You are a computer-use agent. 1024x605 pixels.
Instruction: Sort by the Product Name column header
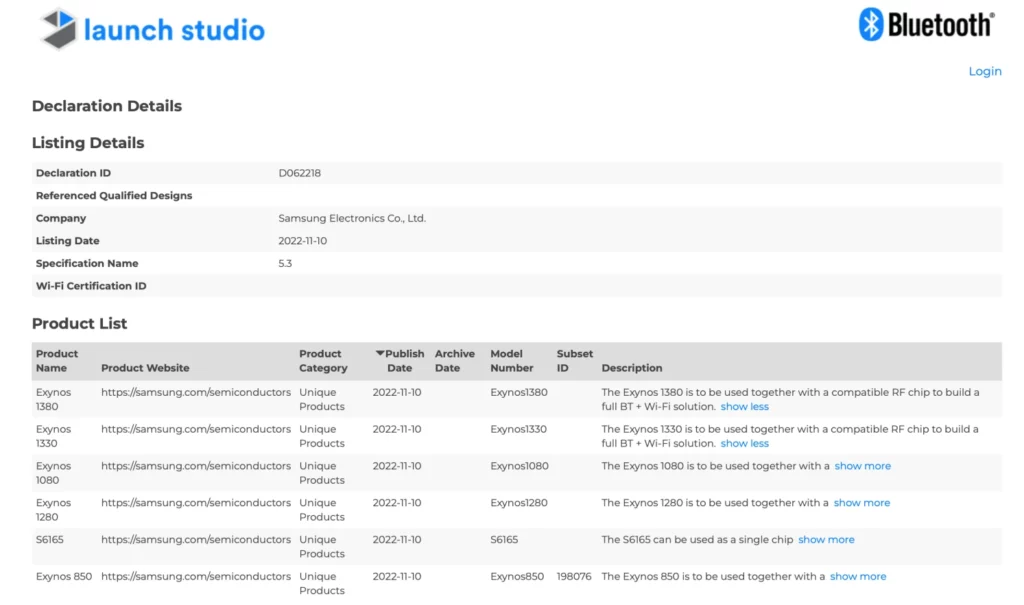click(57, 361)
